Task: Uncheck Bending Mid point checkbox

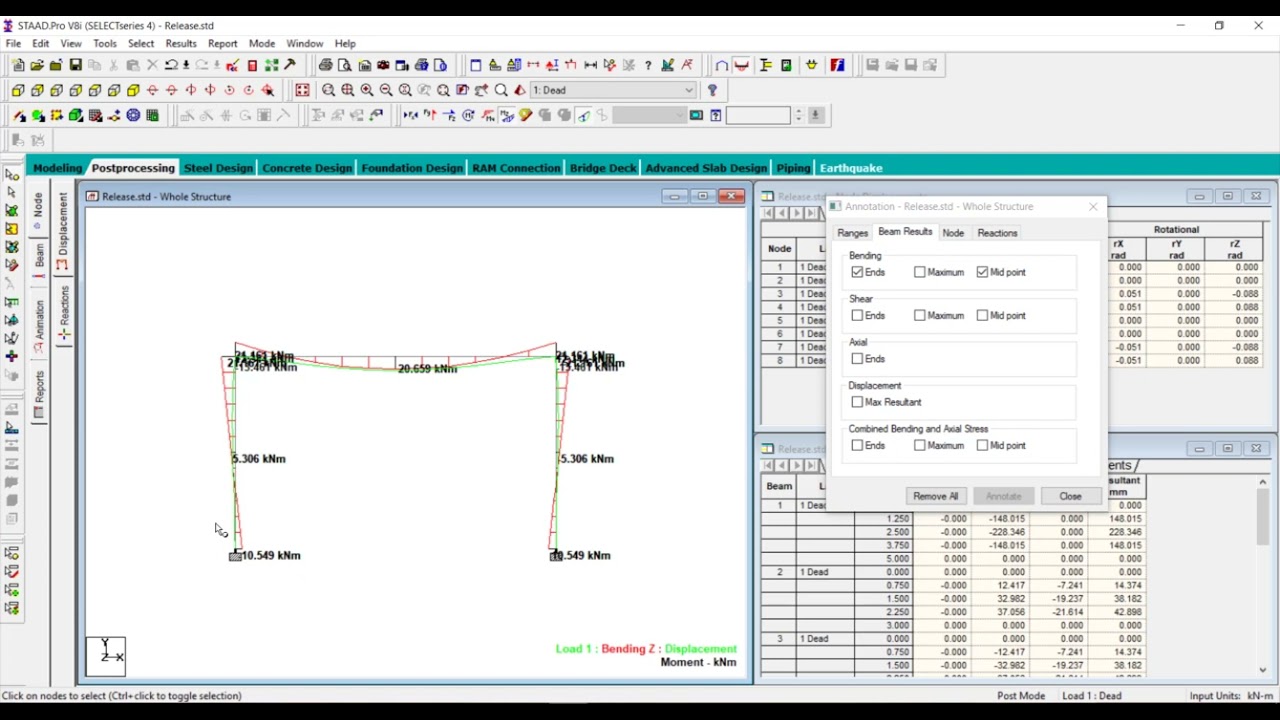Action: coord(982,272)
